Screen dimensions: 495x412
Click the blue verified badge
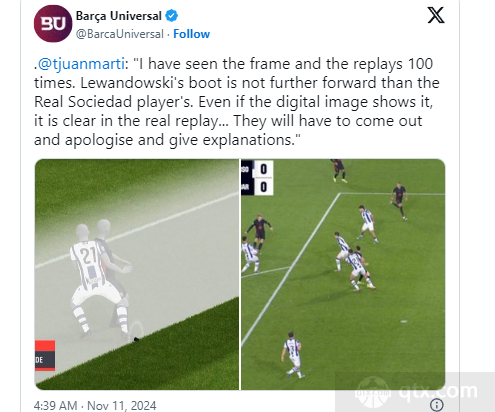point(172,16)
